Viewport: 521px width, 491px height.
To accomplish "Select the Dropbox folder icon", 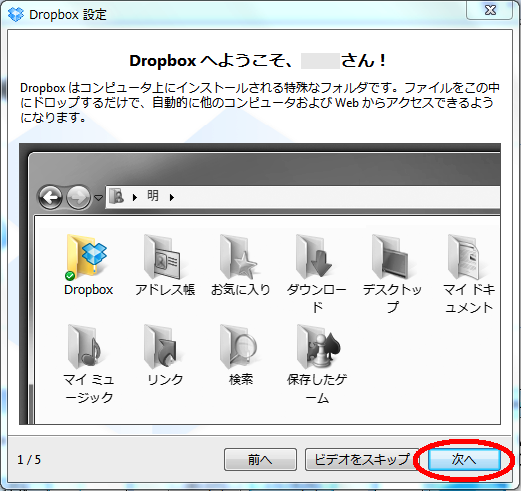I will (87, 257).
